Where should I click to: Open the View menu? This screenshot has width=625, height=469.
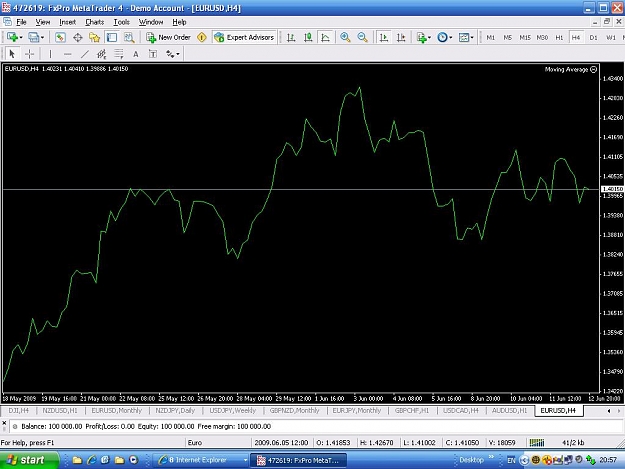[43, 22]
